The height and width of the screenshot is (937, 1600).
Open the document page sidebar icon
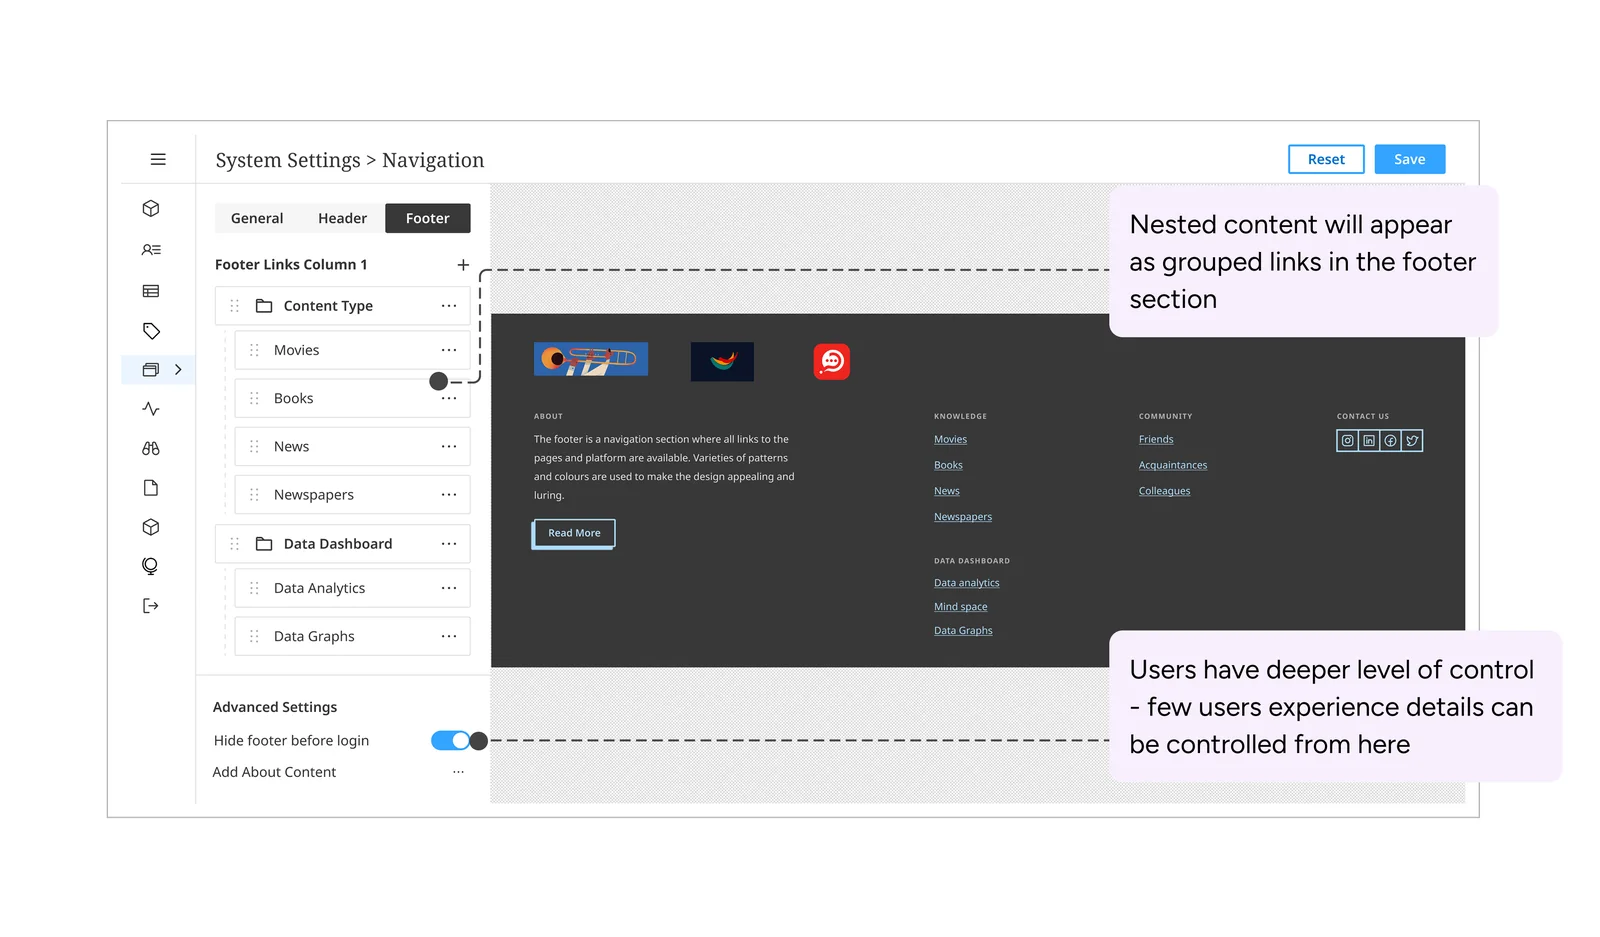click(151, 488)
